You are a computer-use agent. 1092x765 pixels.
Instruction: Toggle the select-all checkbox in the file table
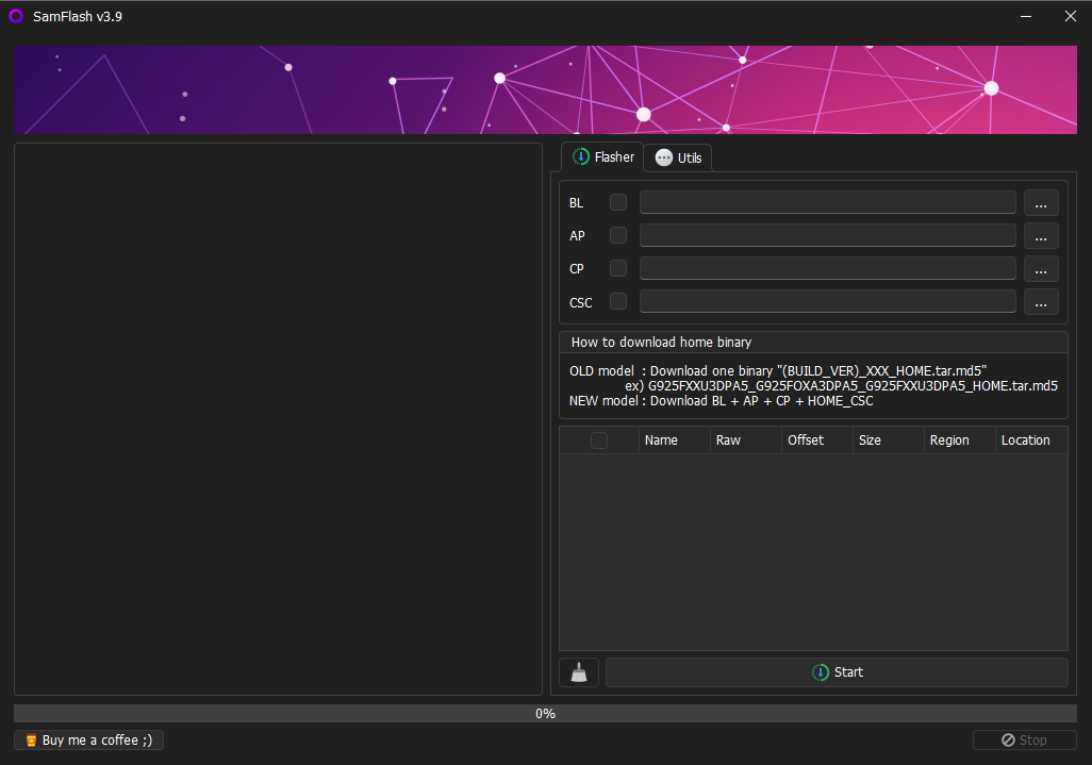[x=598, y=440]
